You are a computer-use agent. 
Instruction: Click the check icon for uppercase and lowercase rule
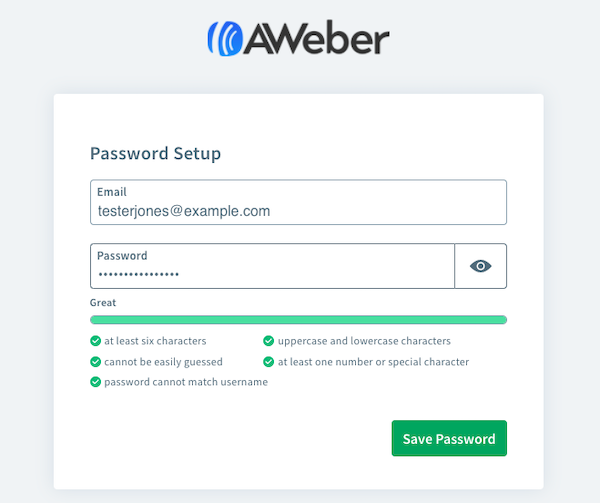(268, 341)
